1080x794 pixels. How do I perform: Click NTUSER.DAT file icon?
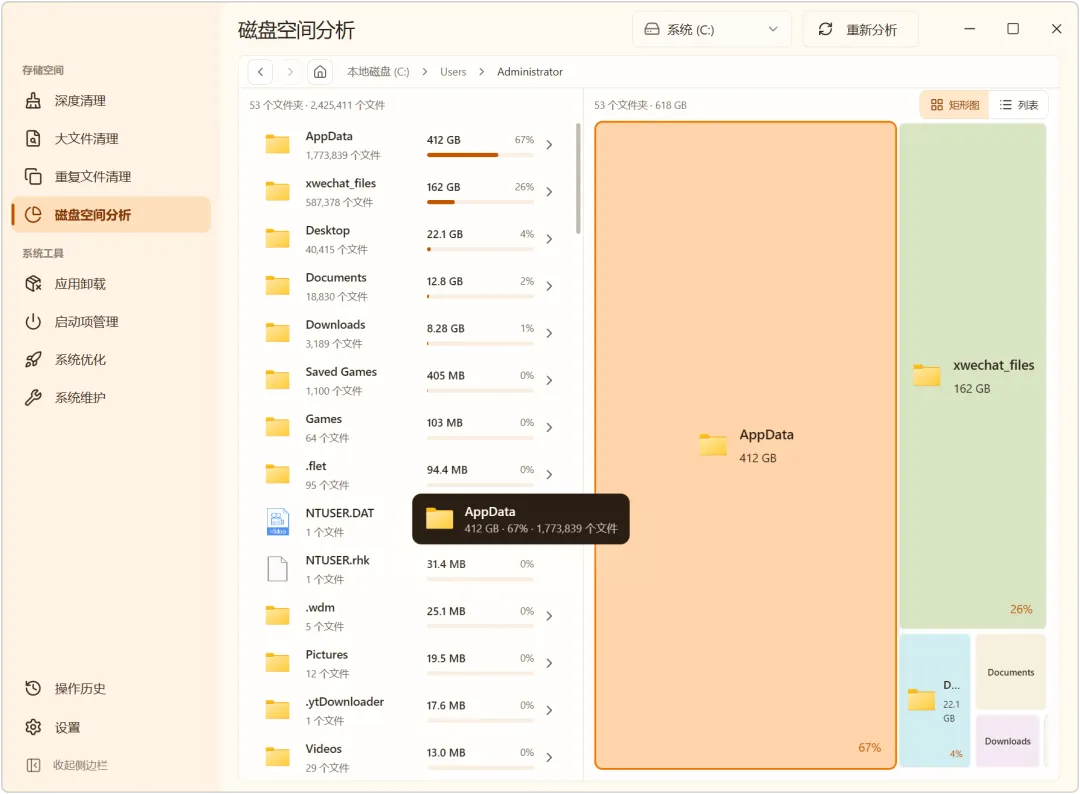point(278,521)
